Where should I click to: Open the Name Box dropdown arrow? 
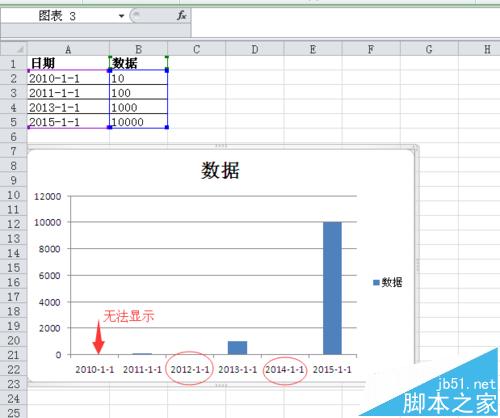[121, 16]
